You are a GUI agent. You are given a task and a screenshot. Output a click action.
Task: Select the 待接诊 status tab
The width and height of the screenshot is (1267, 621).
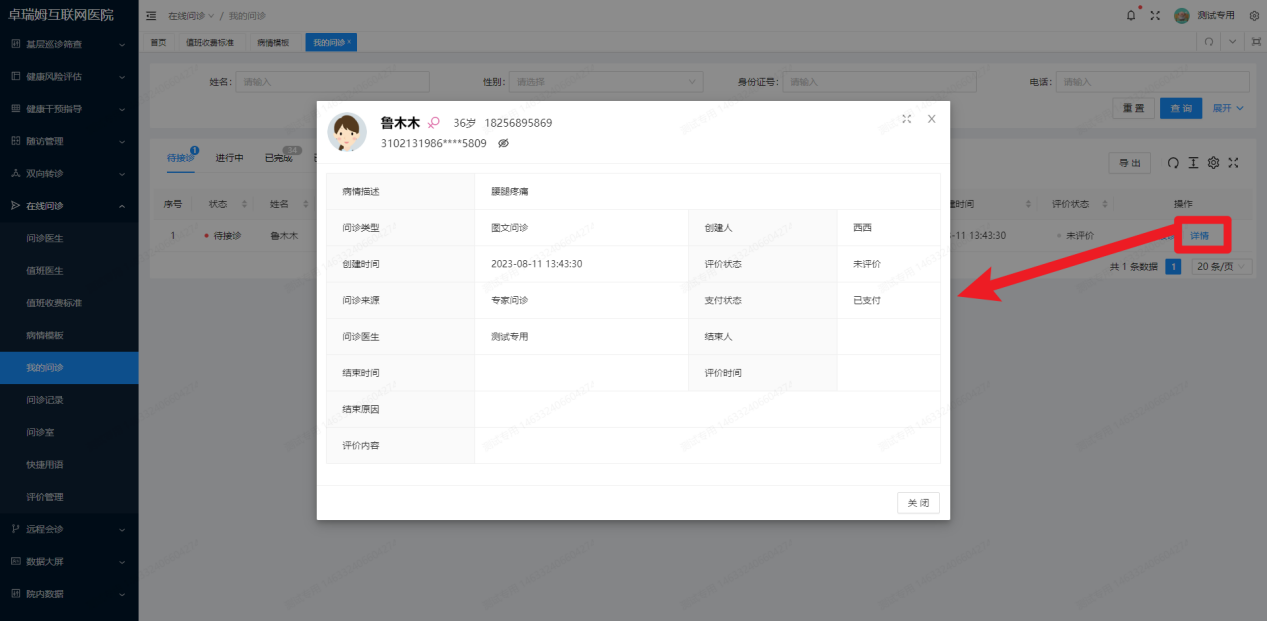click(x=180, y=158)
